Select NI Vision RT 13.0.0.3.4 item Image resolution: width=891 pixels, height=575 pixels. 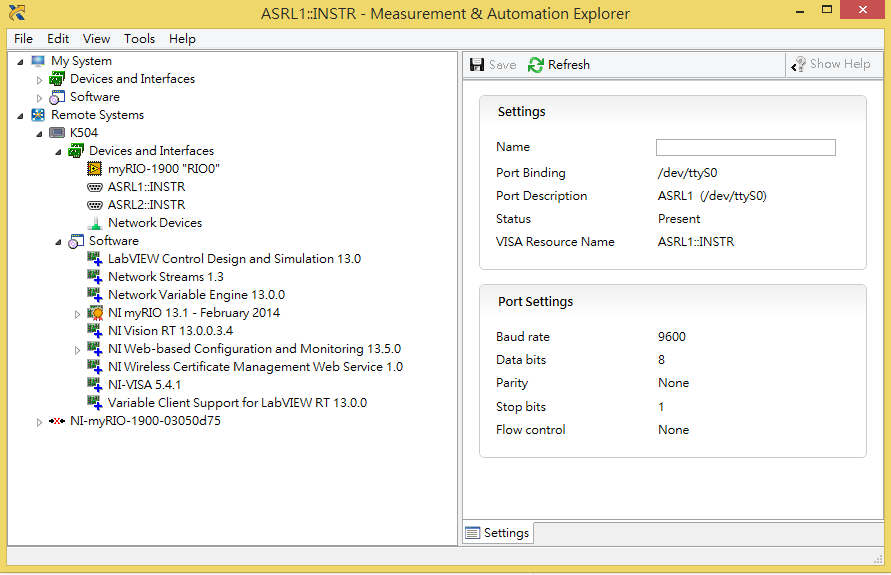click(170, 331)
